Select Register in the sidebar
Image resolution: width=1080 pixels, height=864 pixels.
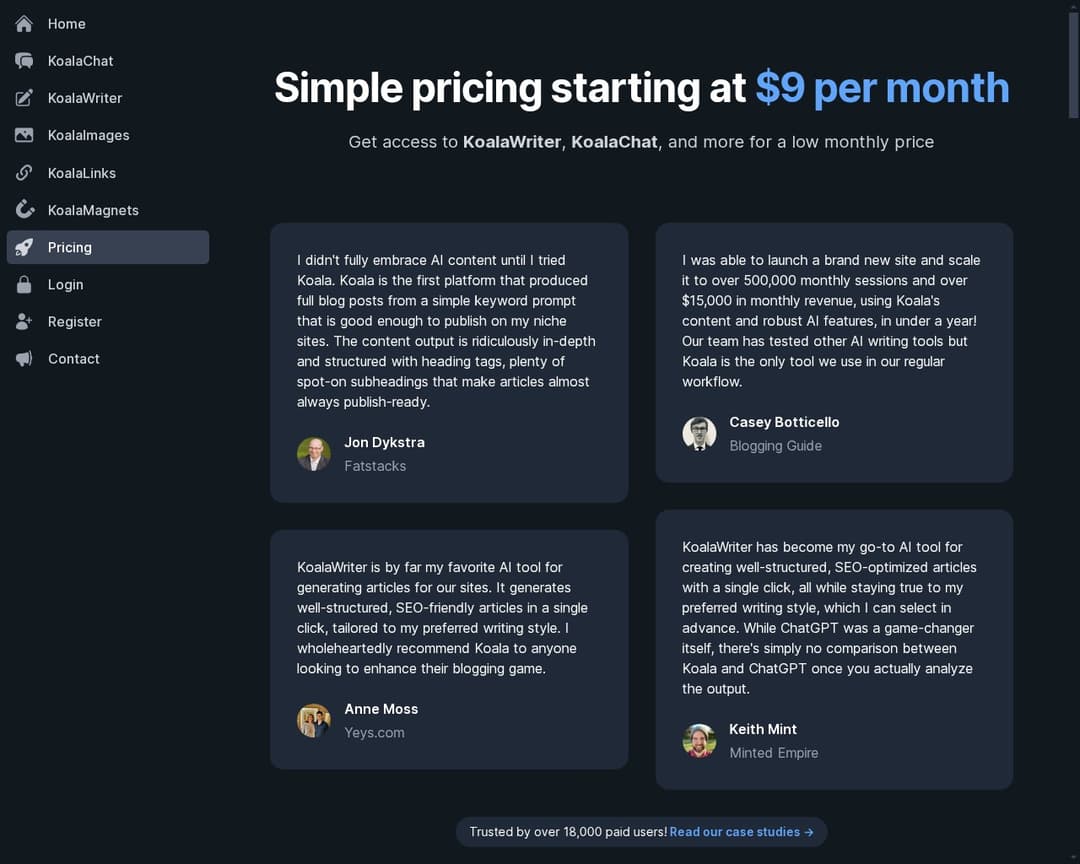[75, 322]
